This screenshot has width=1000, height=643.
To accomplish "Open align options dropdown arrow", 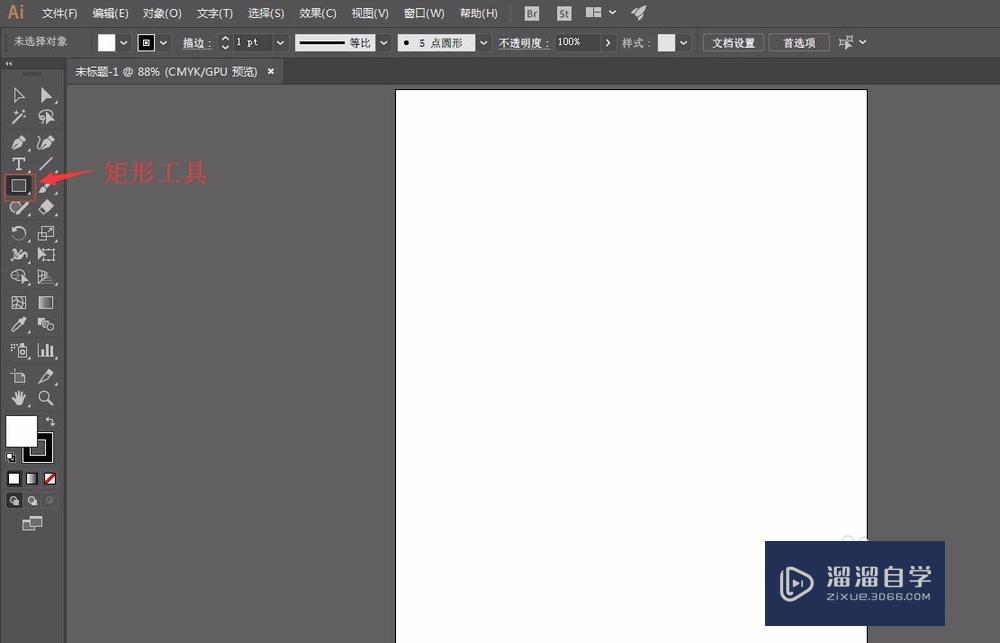I will click(863, 42).
